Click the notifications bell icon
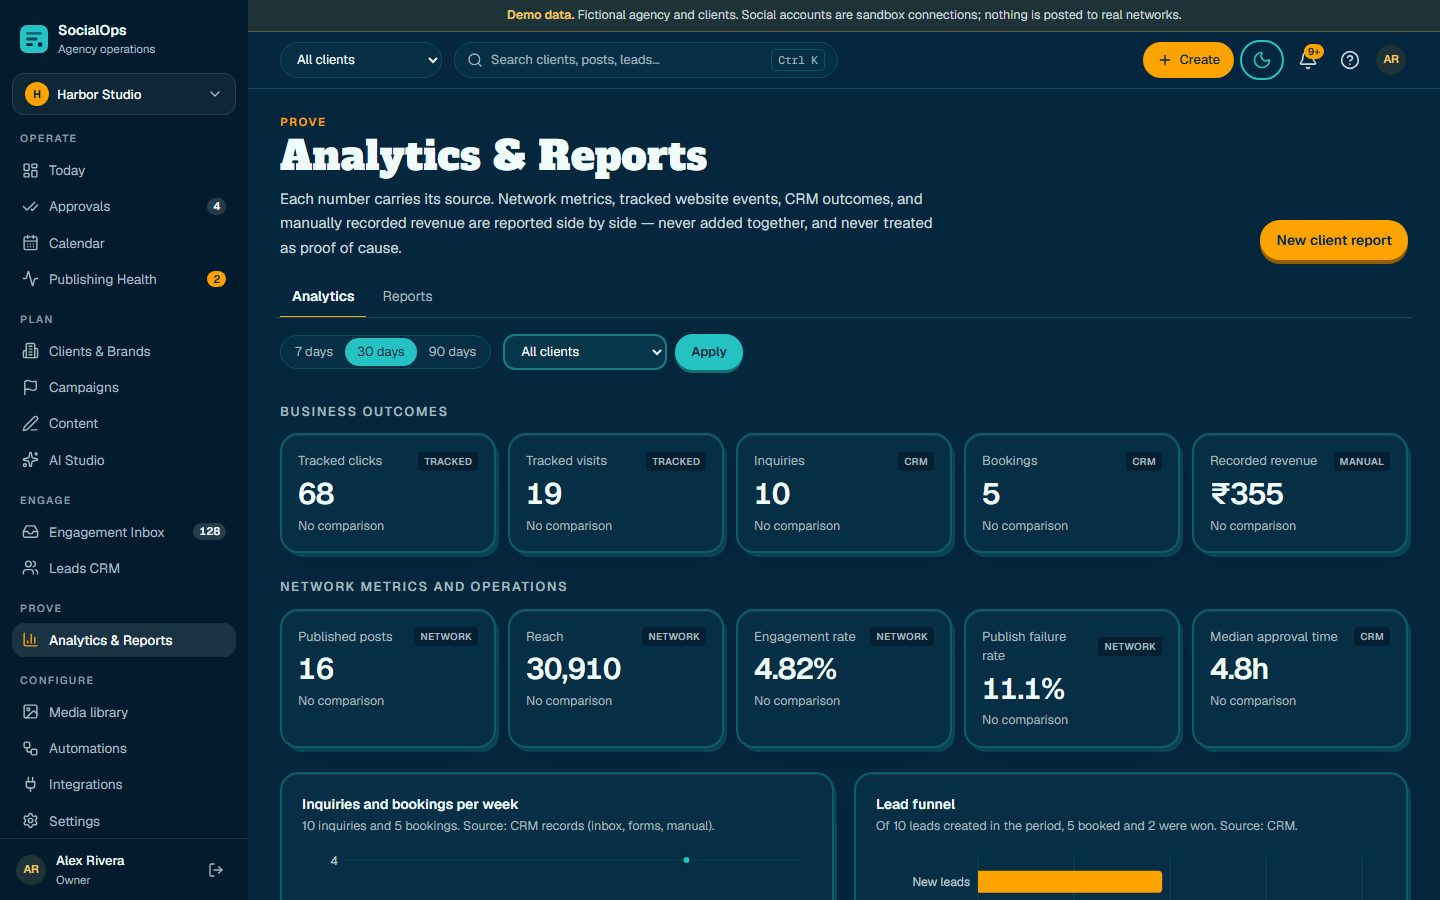This screenshot has height=900, width=1440. 1308,60
